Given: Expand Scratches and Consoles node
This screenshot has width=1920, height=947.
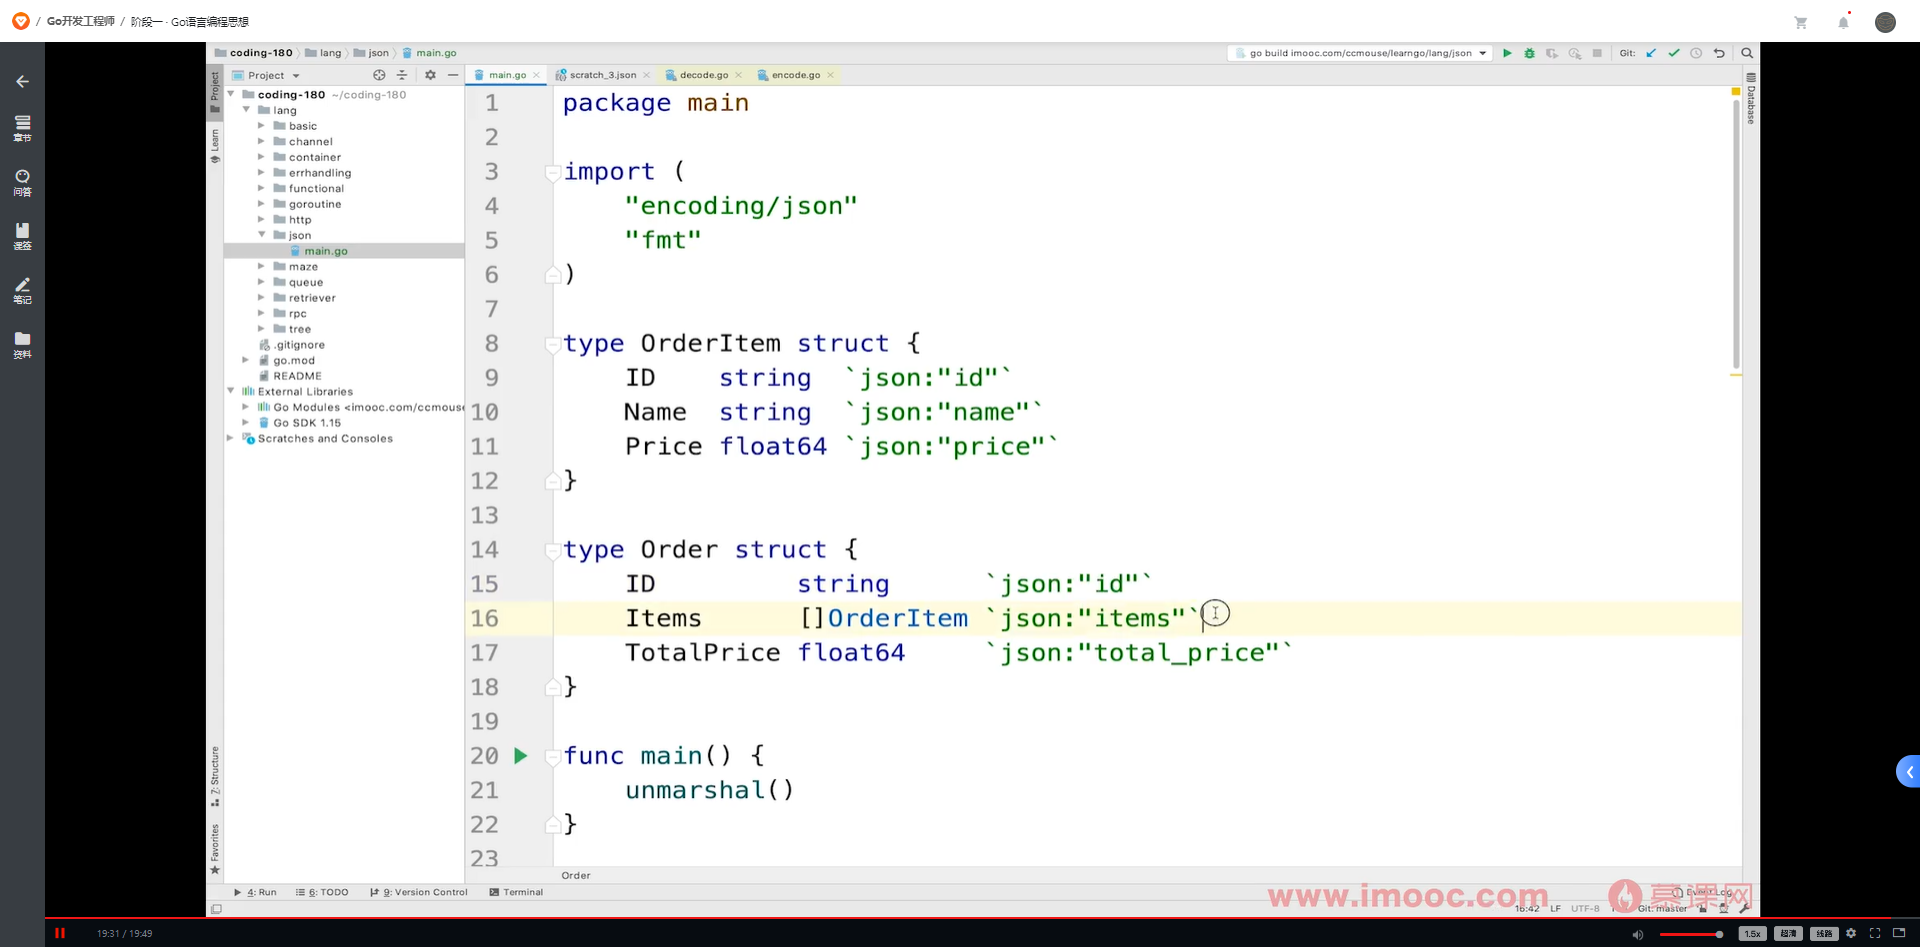Looking at the screenshot, I should click(231, 438).
